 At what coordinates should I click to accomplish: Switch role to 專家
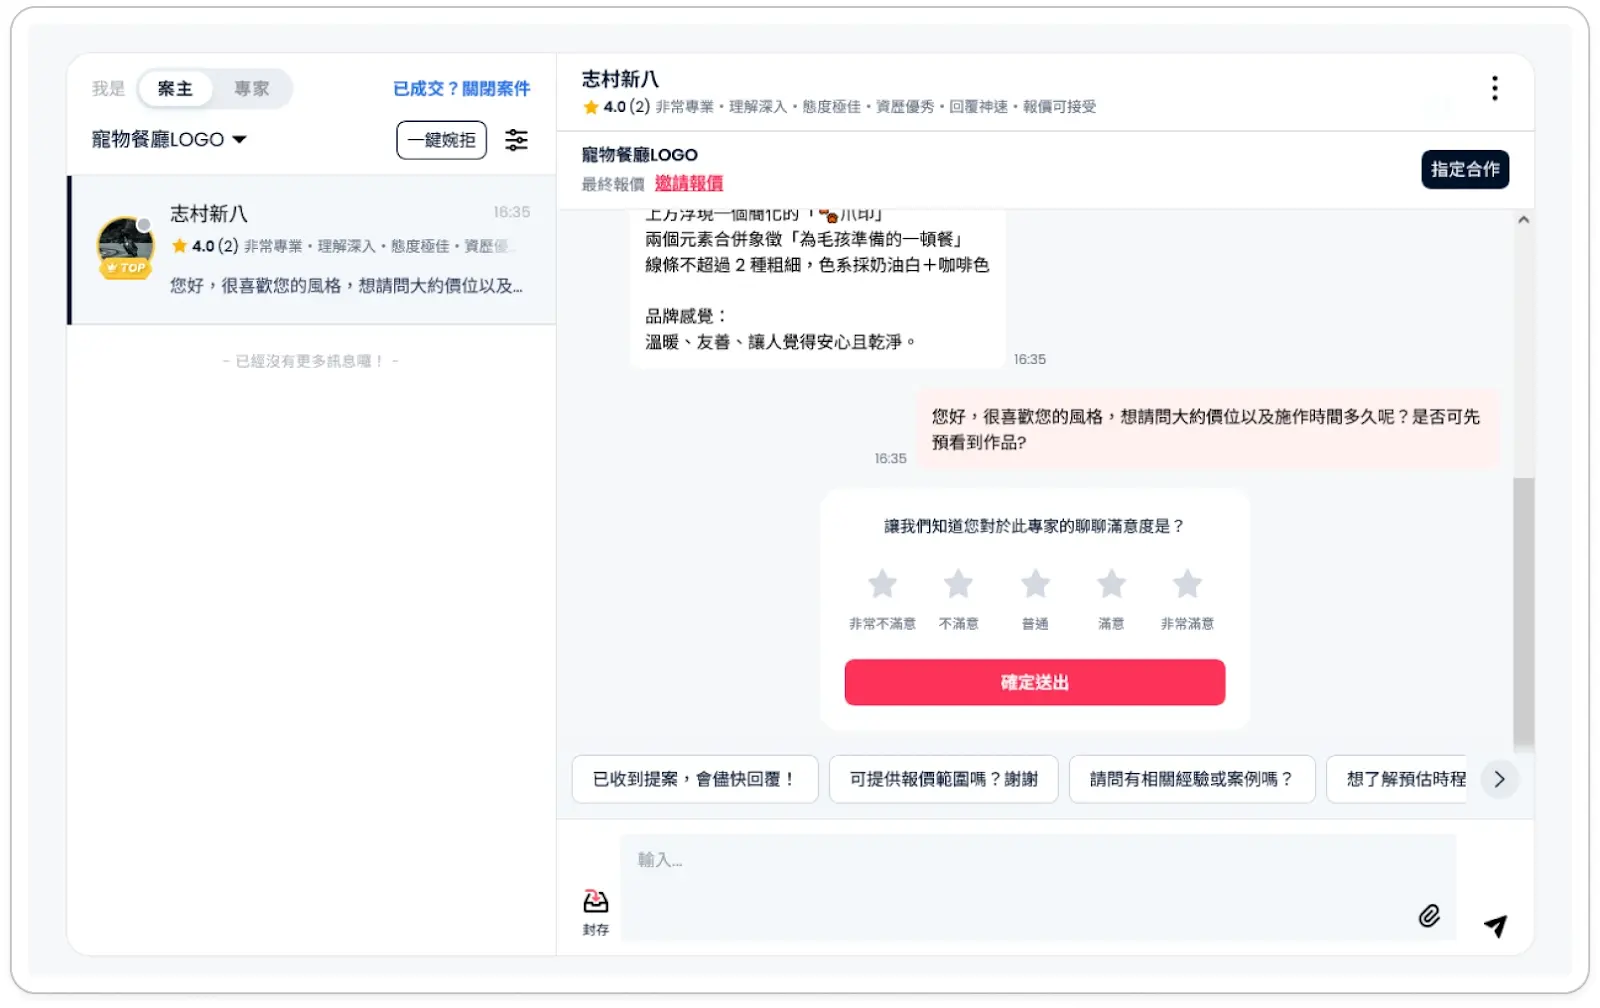coord(251,89)
